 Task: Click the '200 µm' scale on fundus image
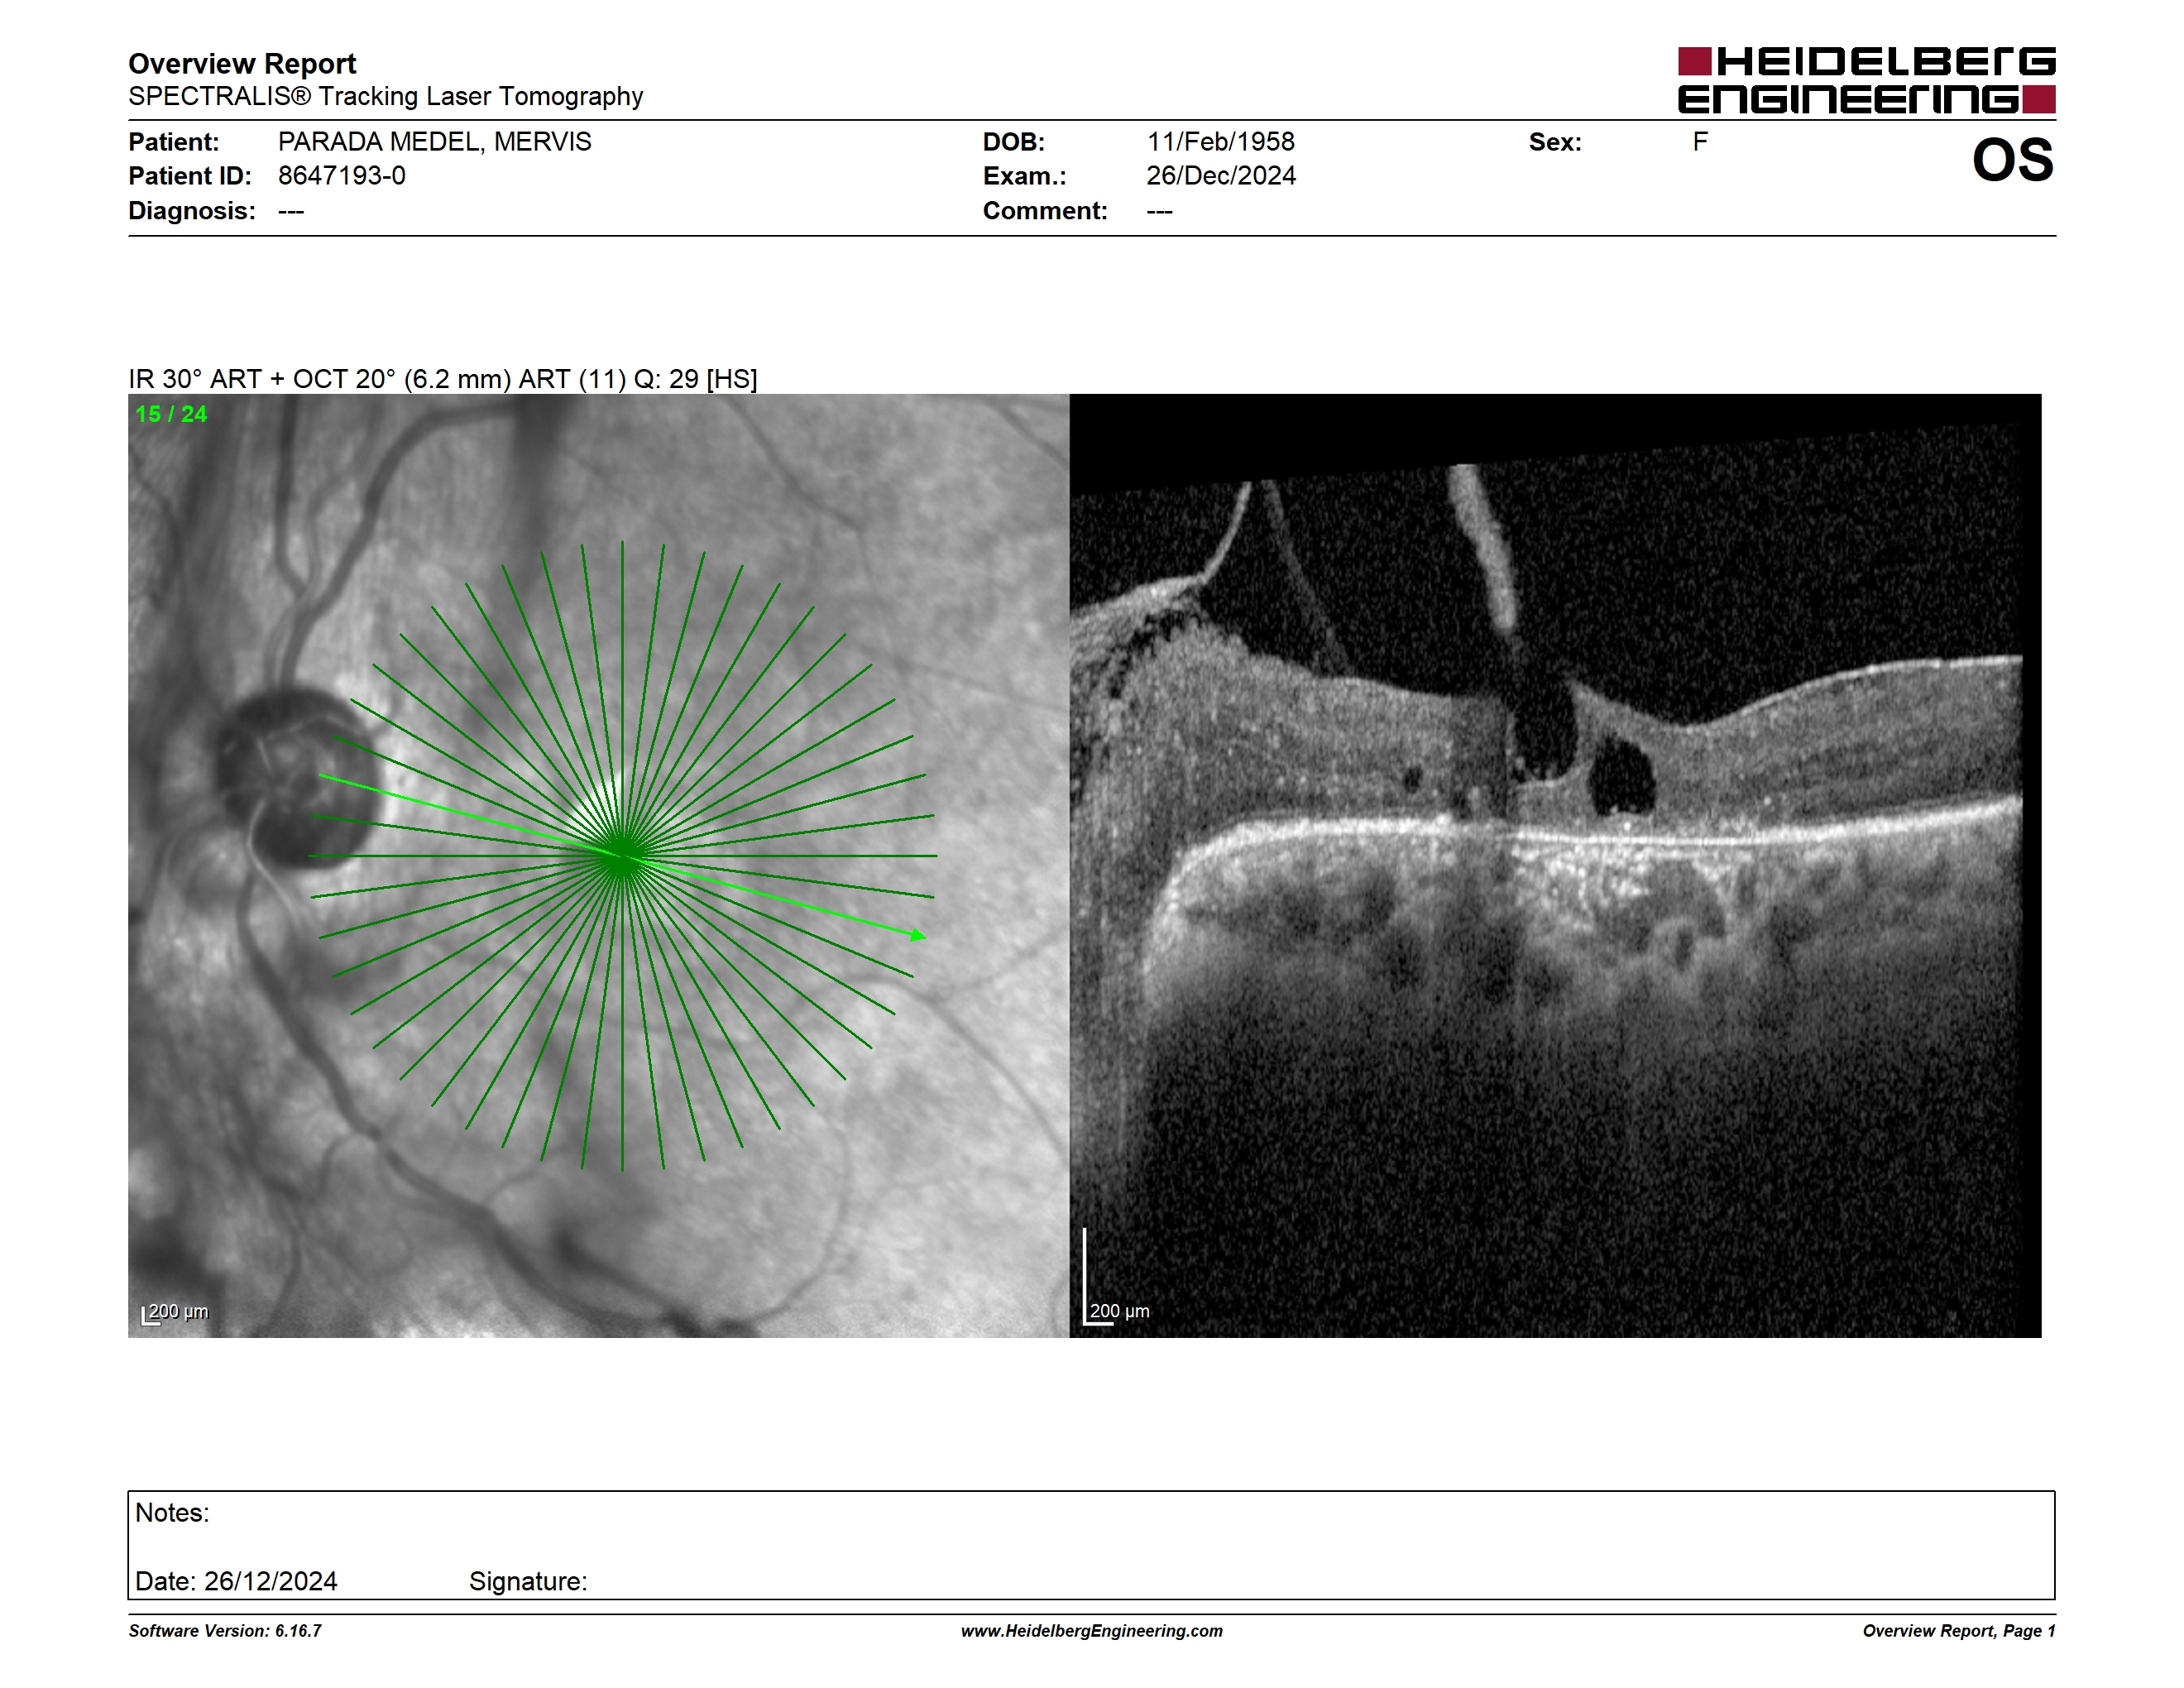pos(175,1312)
